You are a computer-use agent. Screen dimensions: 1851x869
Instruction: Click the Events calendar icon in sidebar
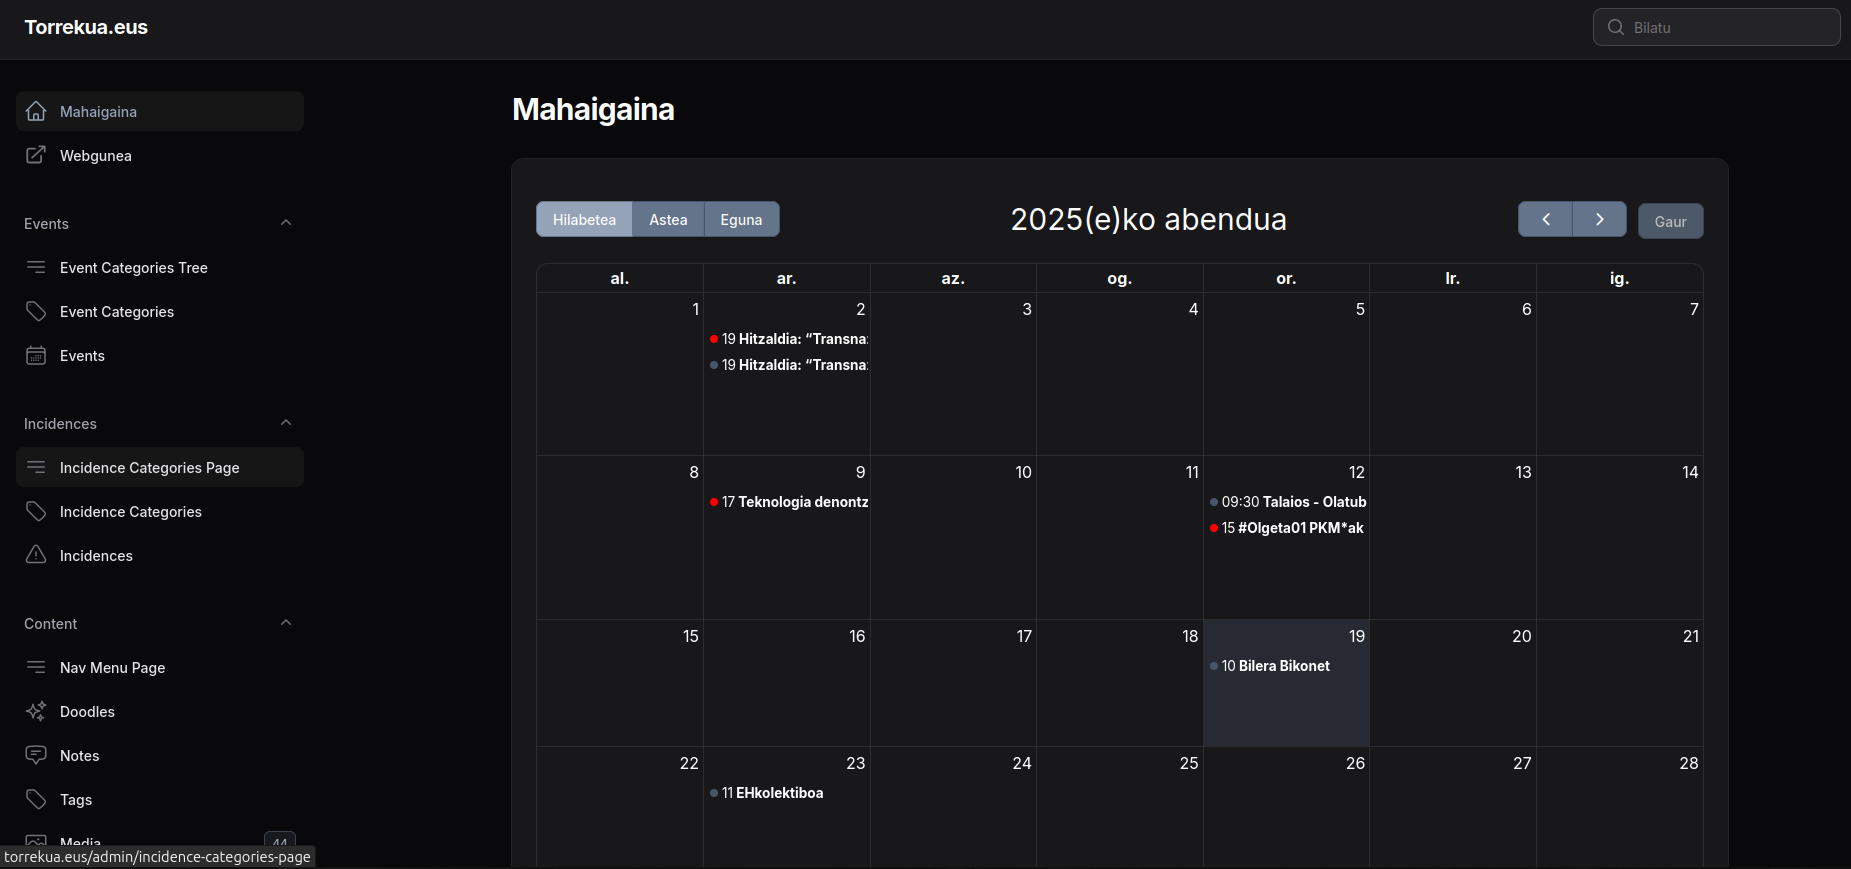tap(36, 355)
